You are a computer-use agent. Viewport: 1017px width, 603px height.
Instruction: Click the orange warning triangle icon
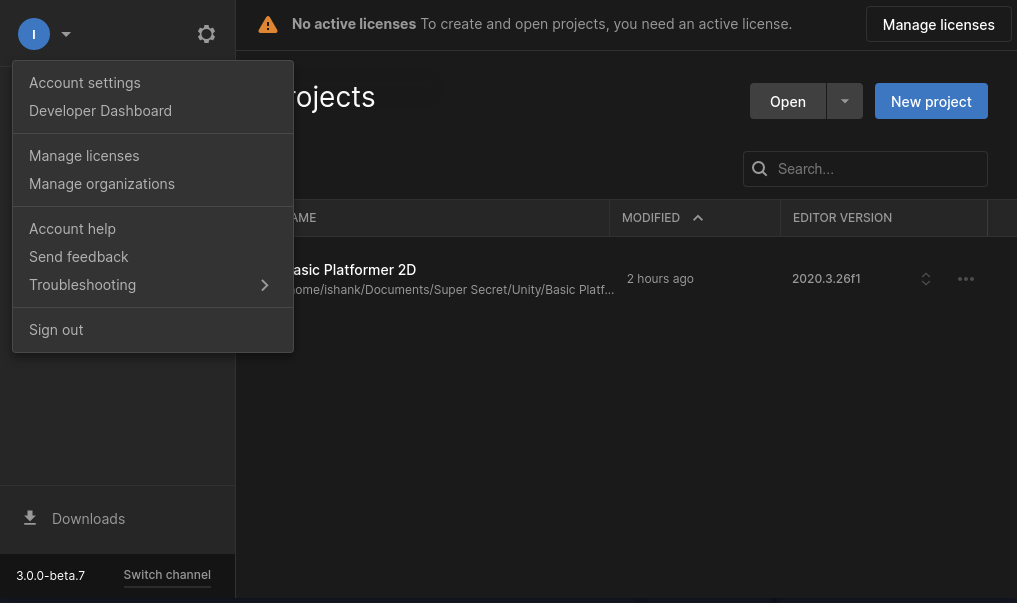click(268, 25)
